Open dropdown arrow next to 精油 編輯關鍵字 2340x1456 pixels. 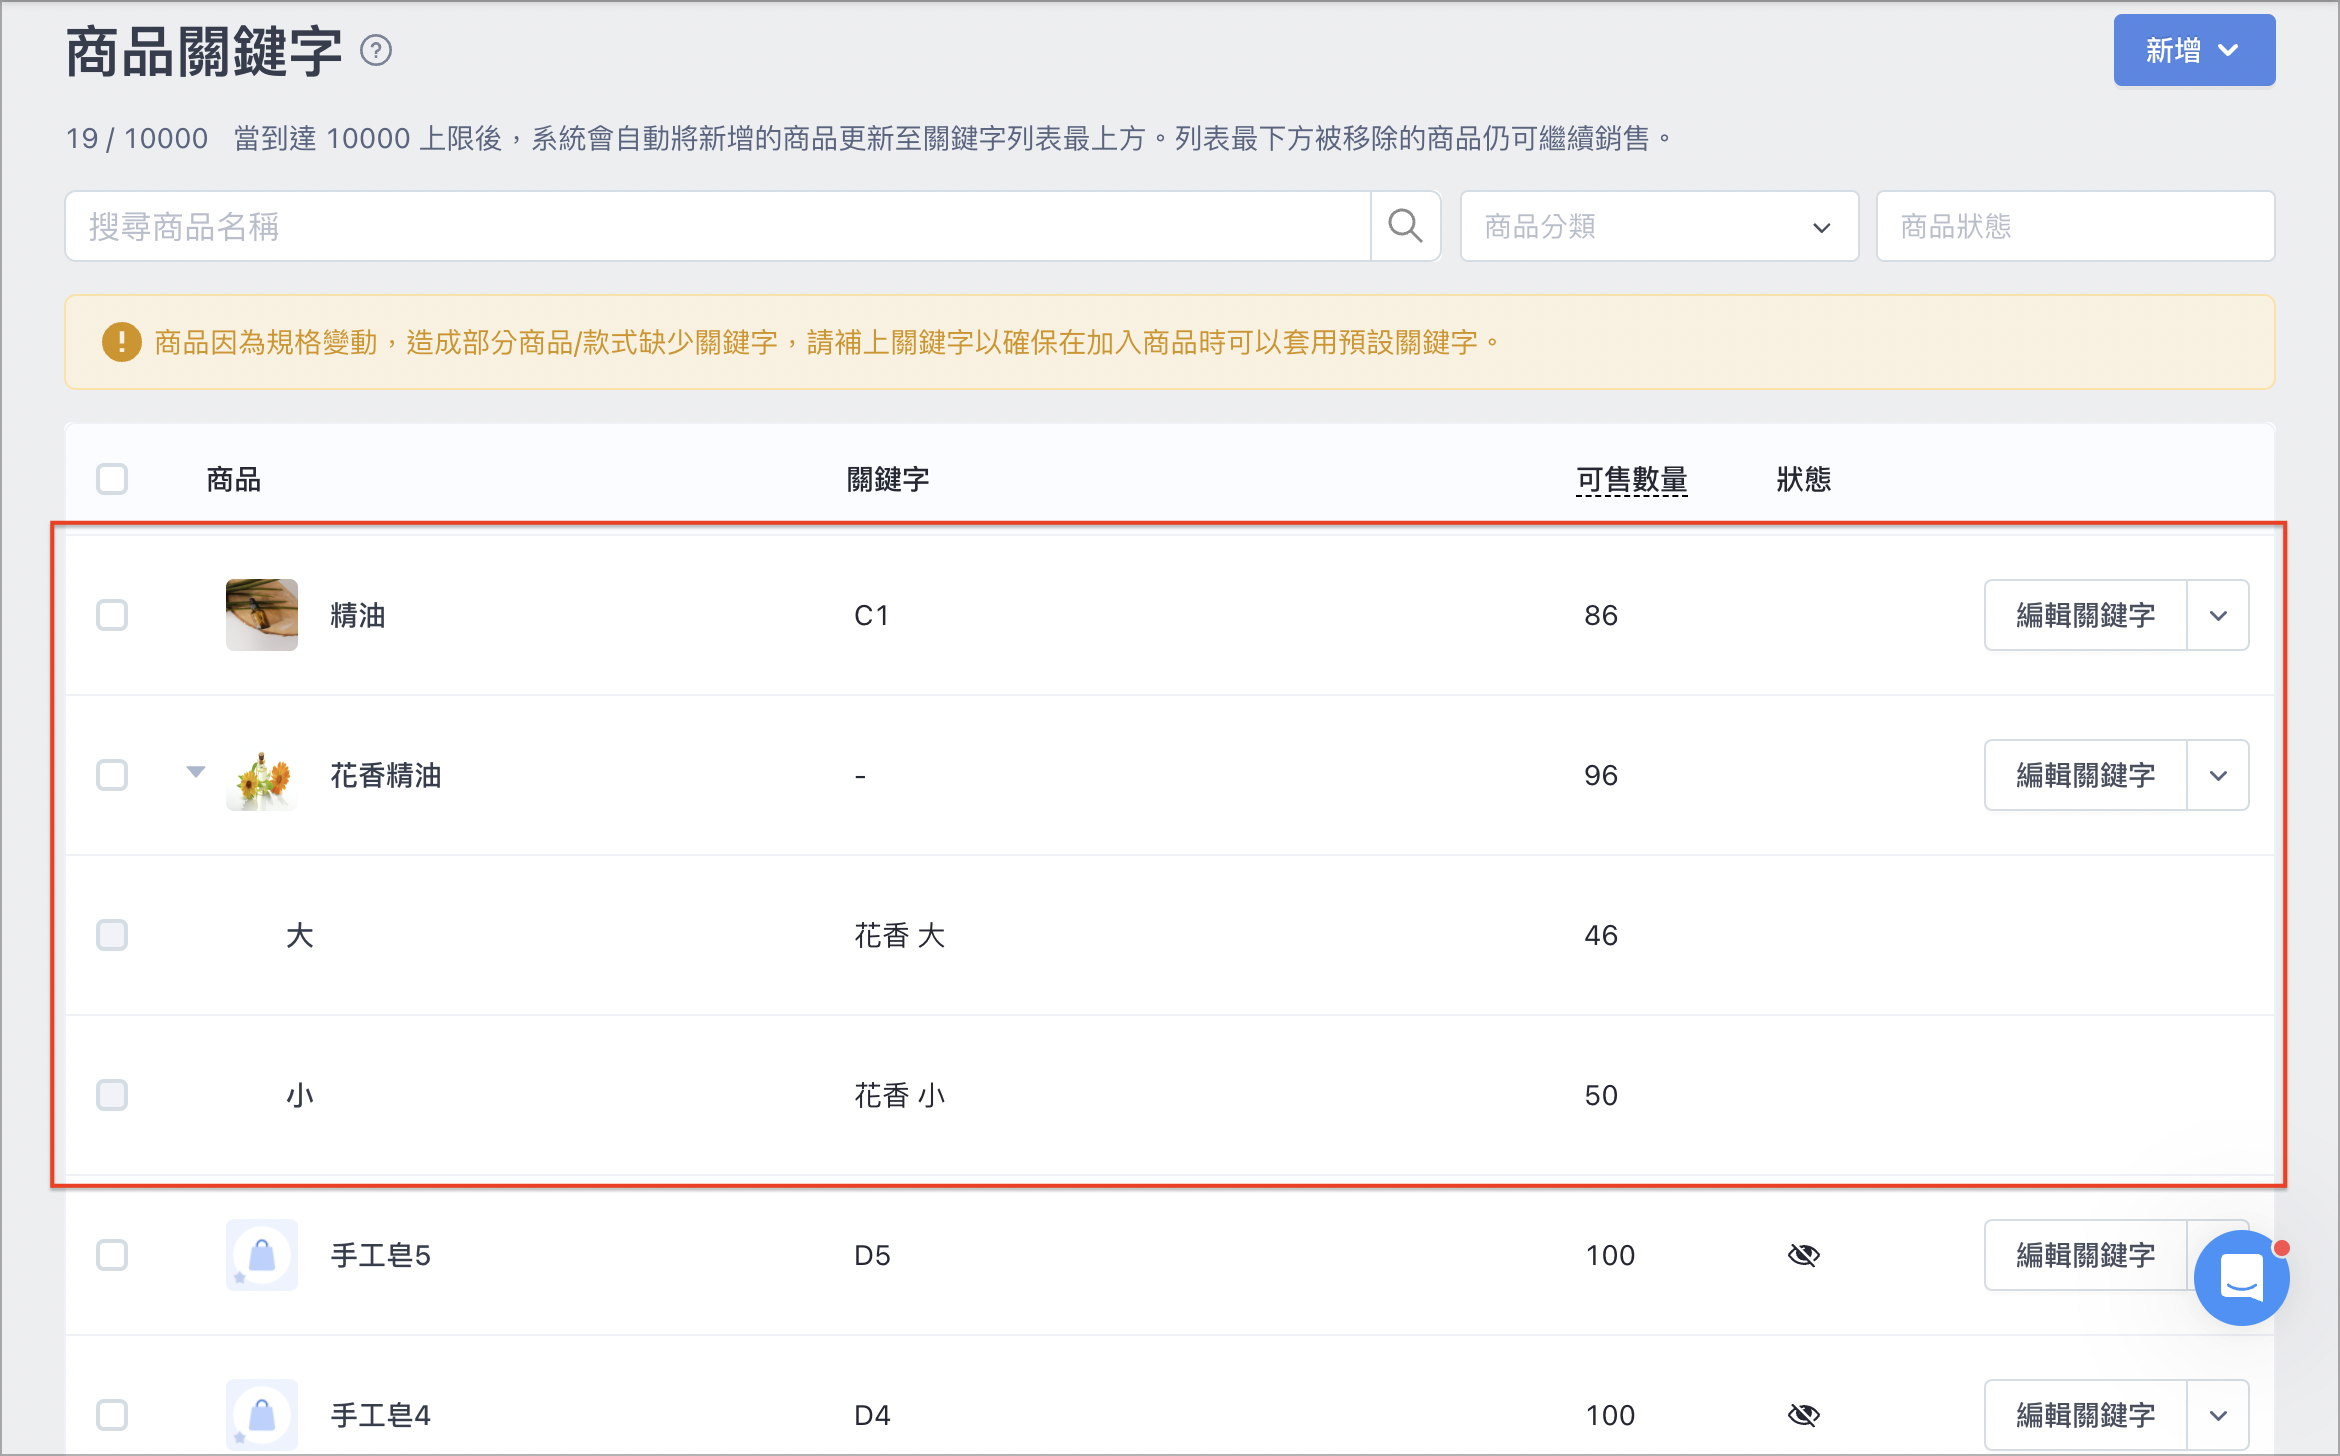(2218, 615)
